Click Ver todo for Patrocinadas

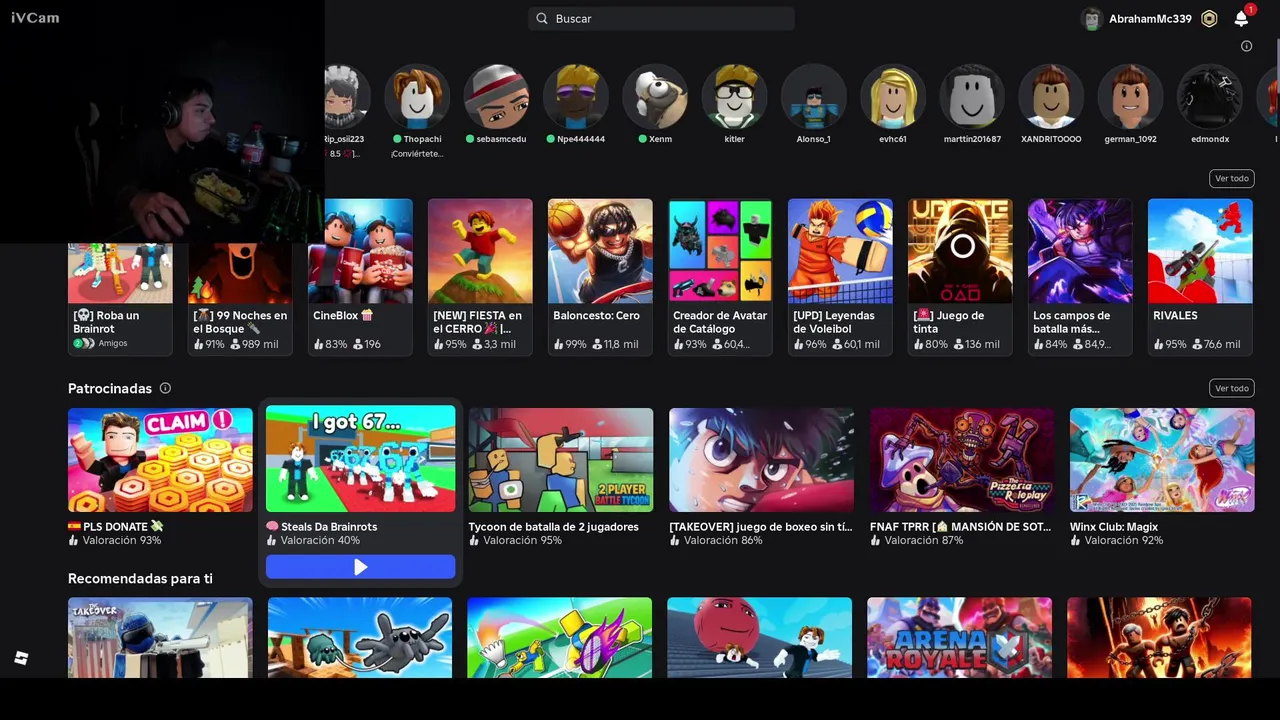point(1231,388)
